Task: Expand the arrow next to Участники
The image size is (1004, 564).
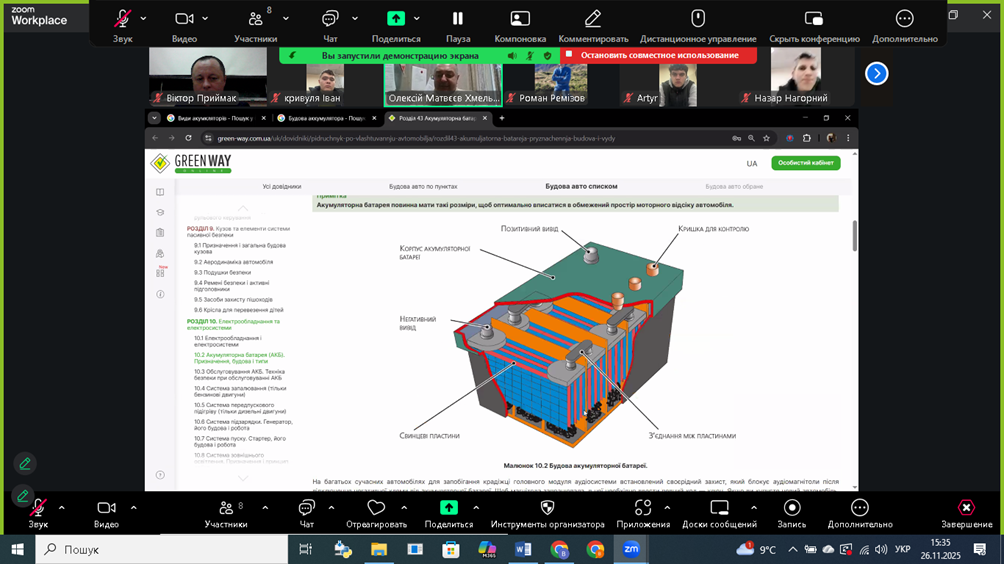Action: (x=286, y=19)
